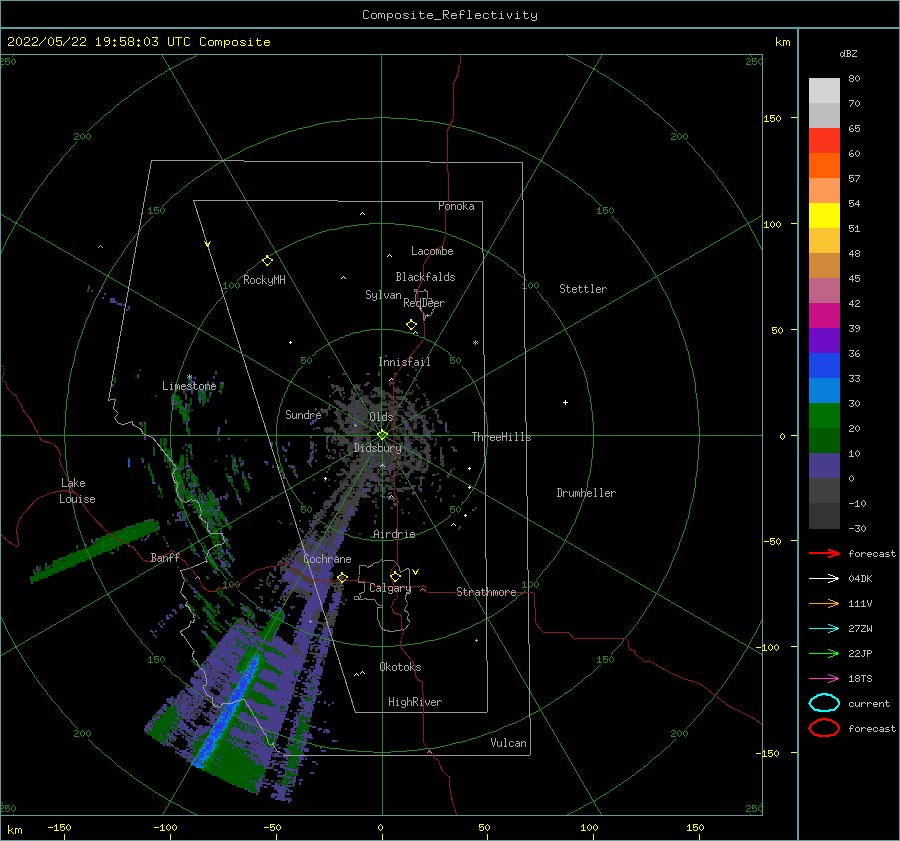This screenshot has height=841, width=900.
Task: Click the Ponoka label
Action: point(456,206)
